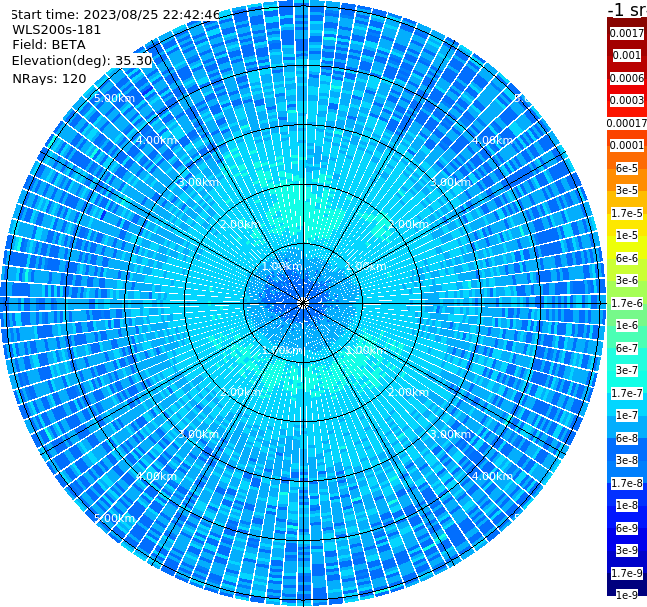Select the lower-right 2.00km ring label
This screenshot has height=607, width=647.
click(x=408, y=392)
